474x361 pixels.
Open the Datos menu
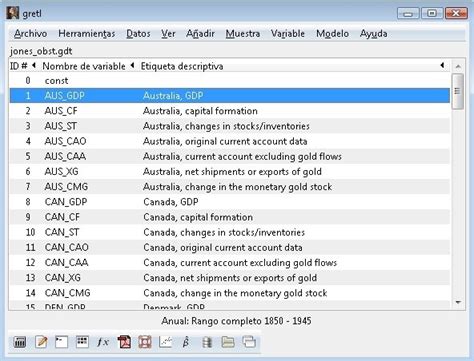pyautogui.click(x=138, y=34)
